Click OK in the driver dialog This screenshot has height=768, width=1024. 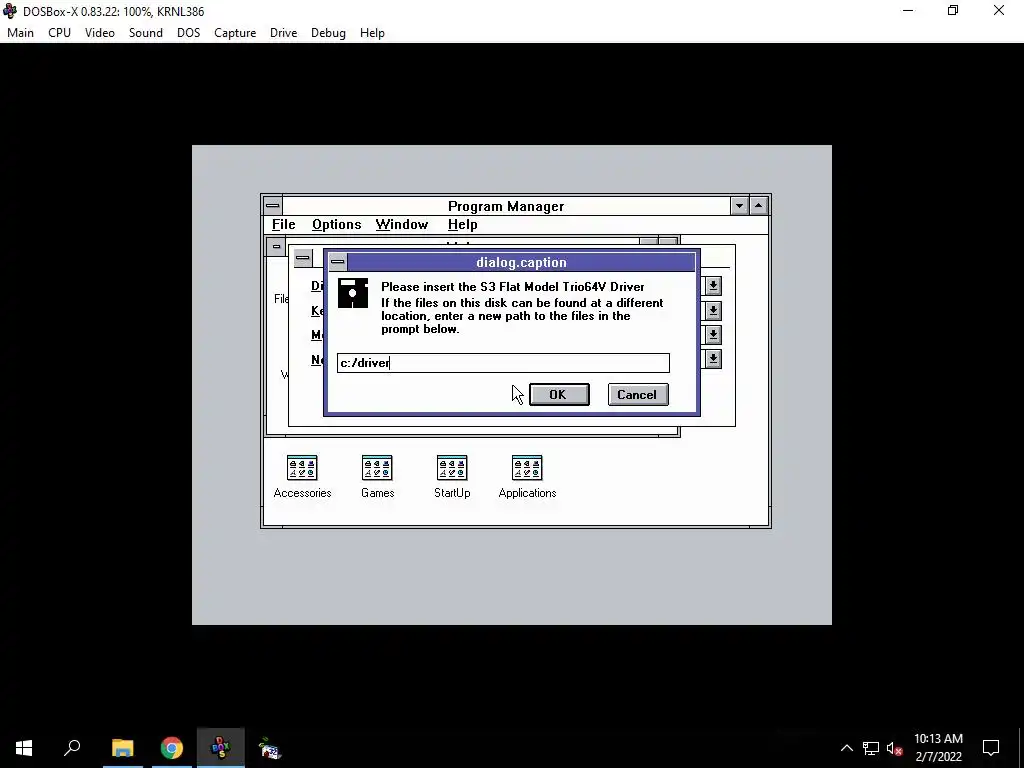tap(559, 394)
